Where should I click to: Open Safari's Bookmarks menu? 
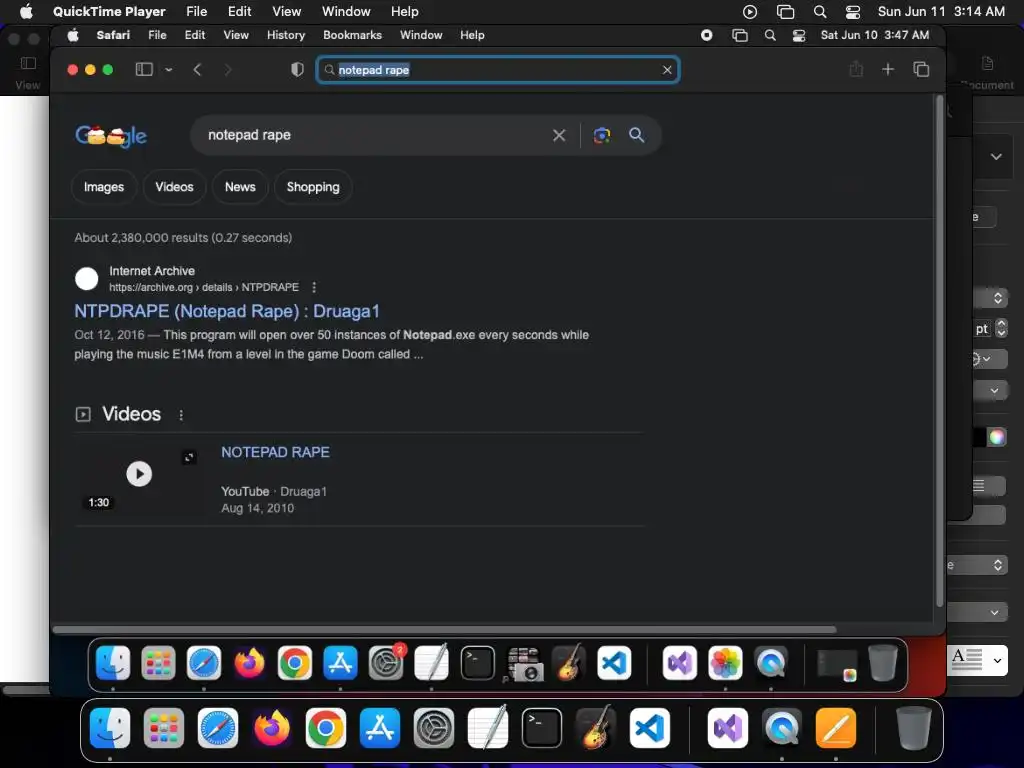353,35
